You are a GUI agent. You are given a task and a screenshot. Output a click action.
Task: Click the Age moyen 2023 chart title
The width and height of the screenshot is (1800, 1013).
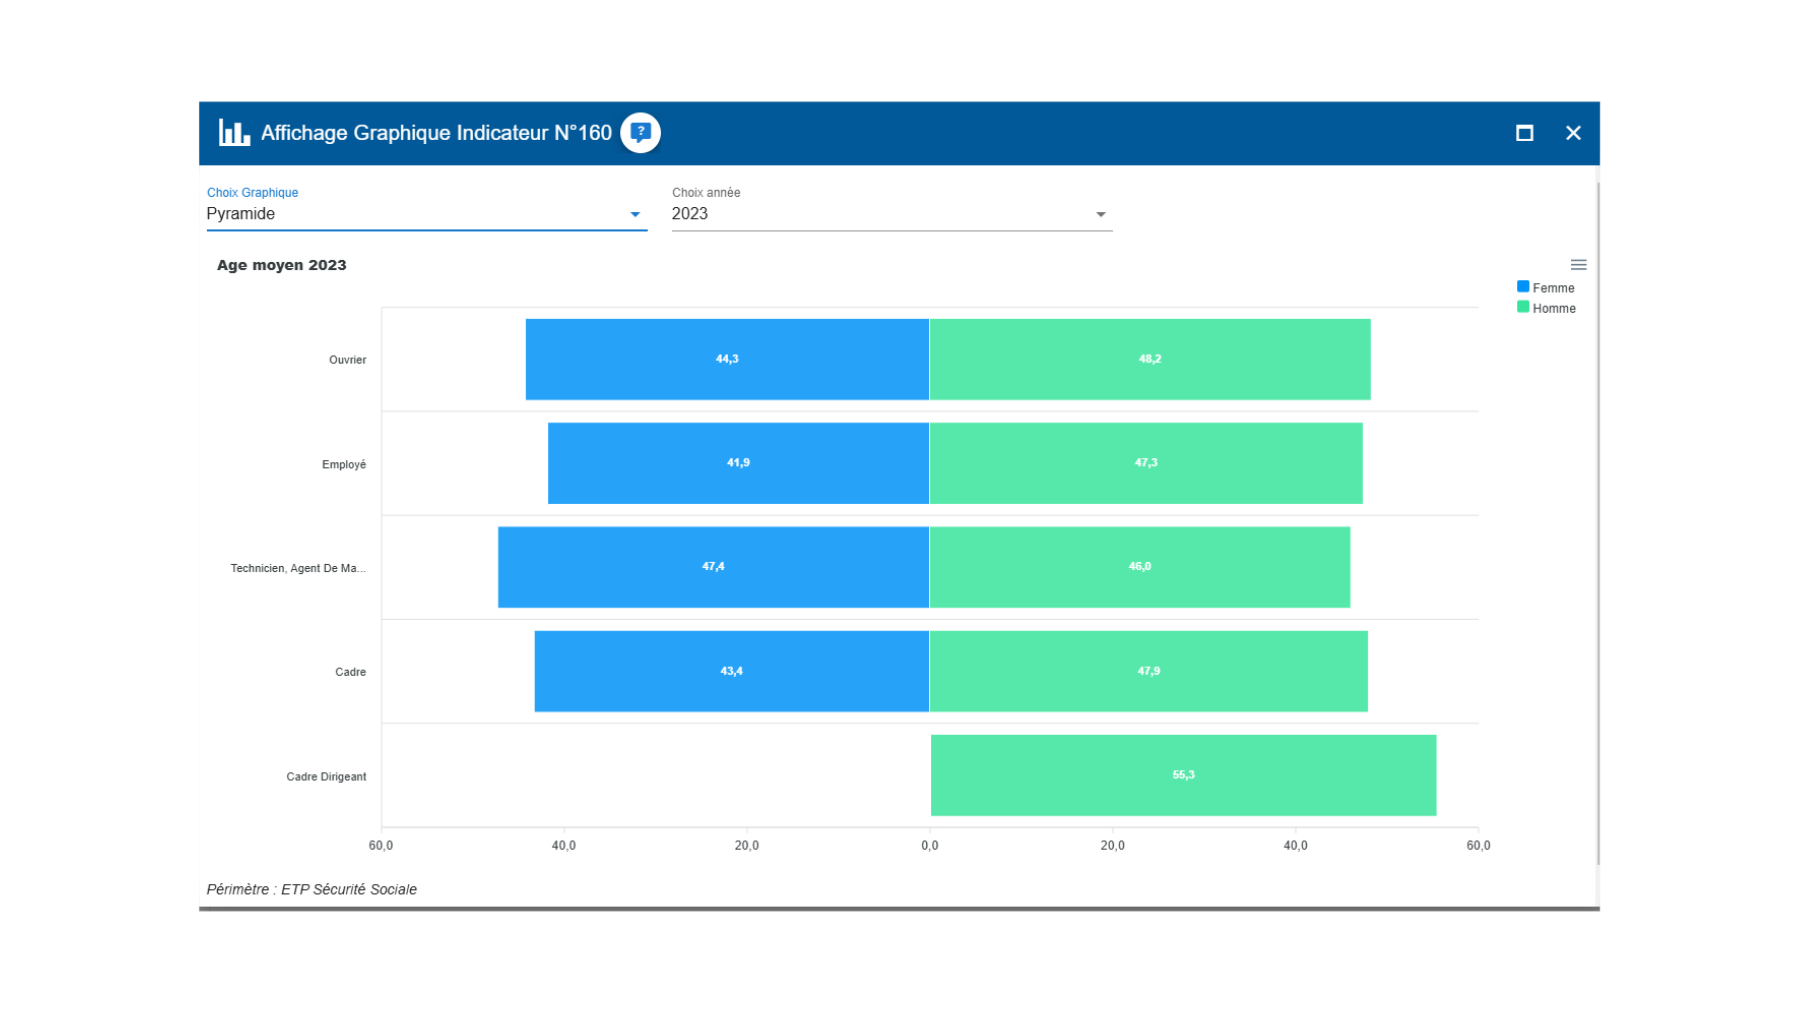(x=282, y=265)
